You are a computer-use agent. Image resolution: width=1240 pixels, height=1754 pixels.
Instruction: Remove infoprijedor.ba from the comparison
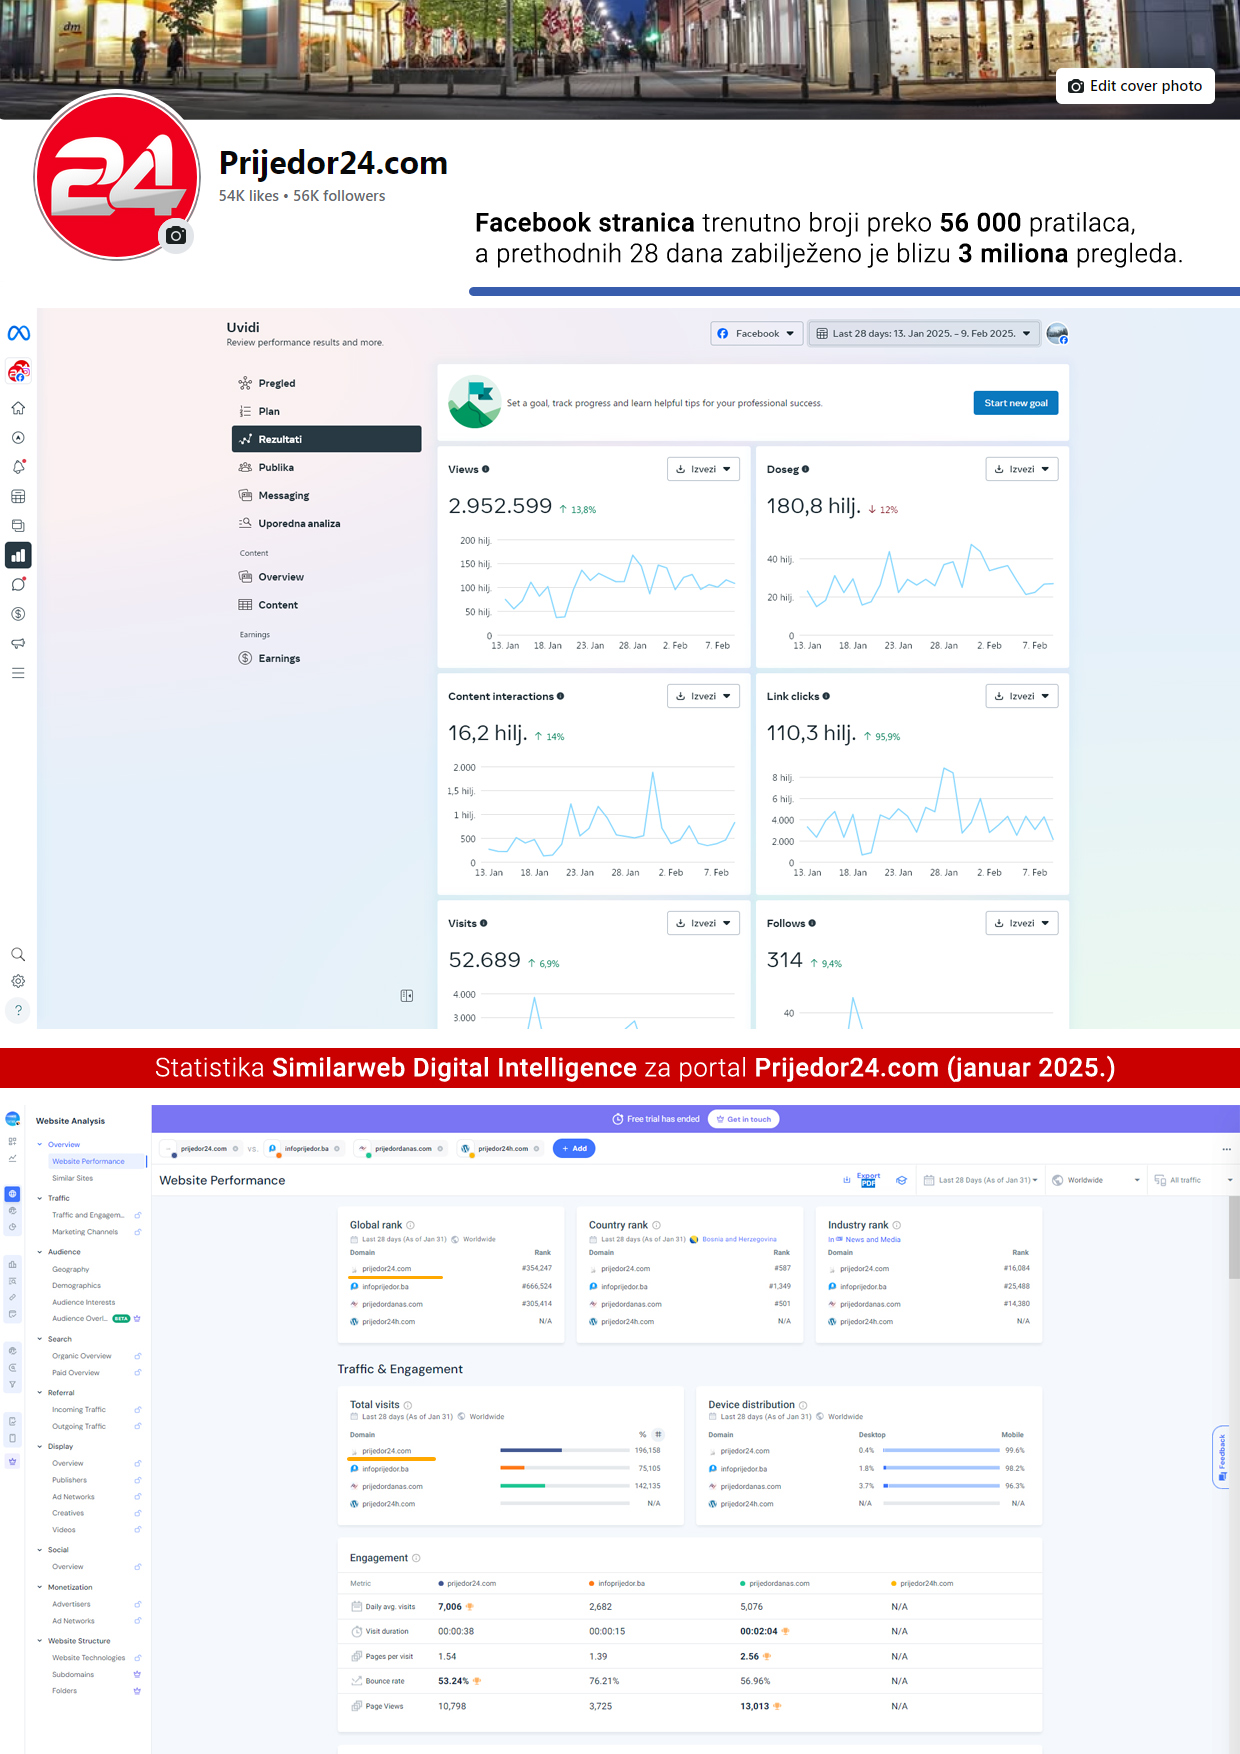pyautogui.click(x=337, y=1149)
